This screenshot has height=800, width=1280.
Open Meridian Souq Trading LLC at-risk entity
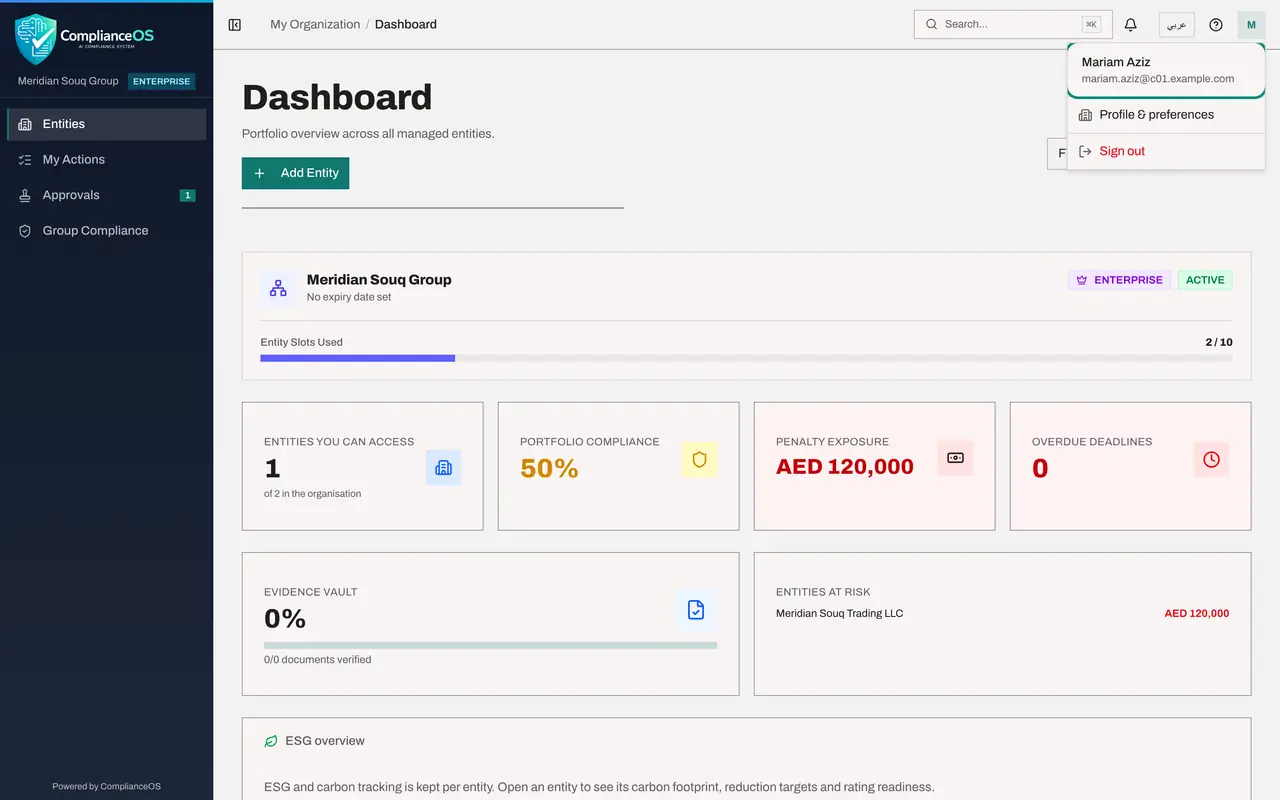[x=839, y=614]
